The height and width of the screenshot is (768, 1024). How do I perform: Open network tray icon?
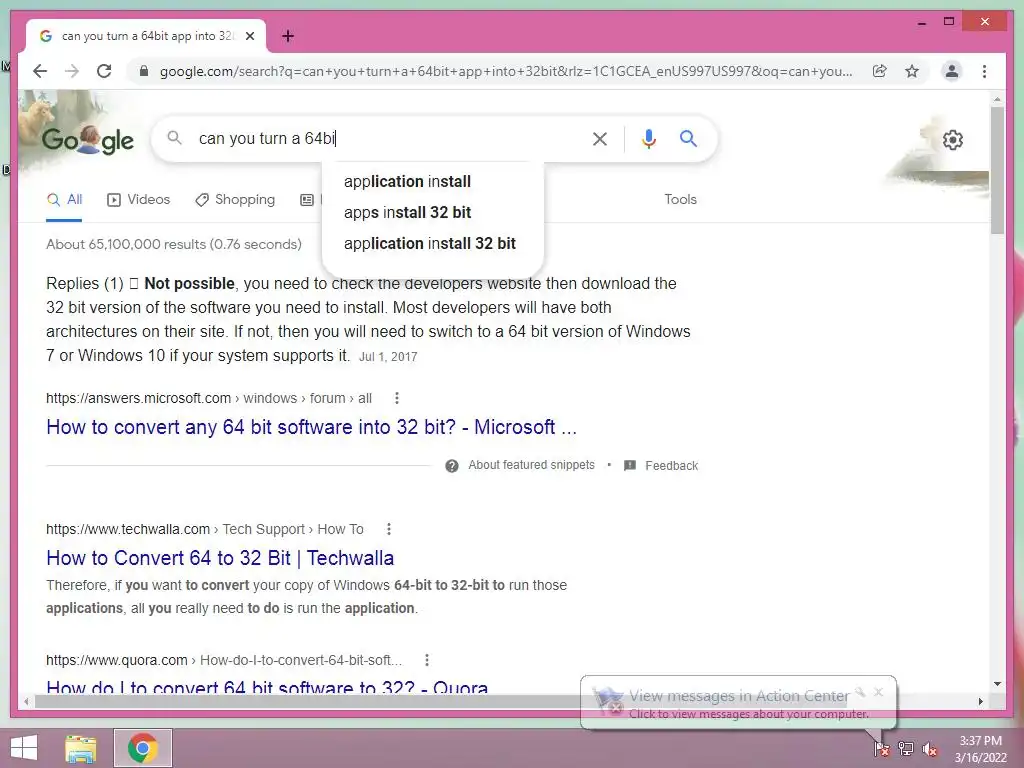coord(906,748)
